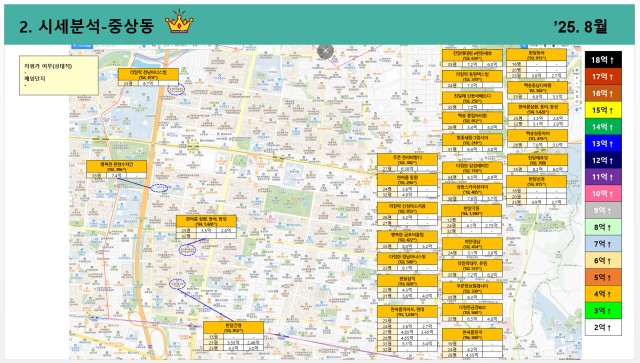Image resolution: width=640 pixels, height=363 pixels.
Task: Click the bright blue 13억↑ legend swatch
Action: (603, 144)
